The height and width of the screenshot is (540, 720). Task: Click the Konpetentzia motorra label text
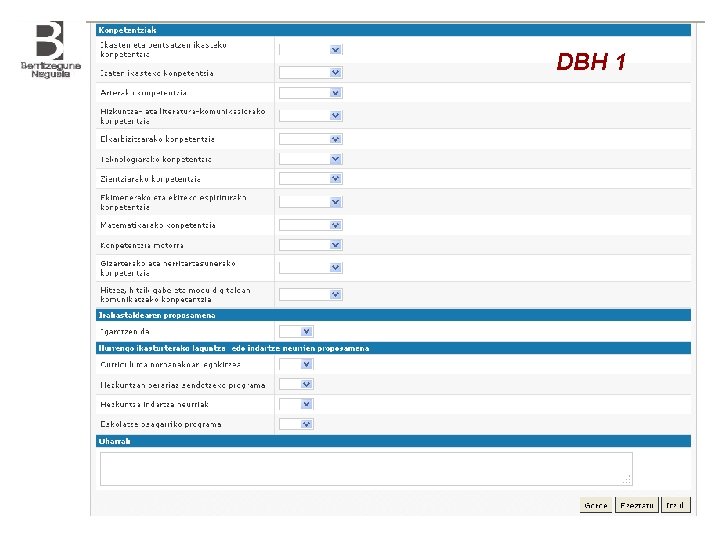(x=142, y=245)
